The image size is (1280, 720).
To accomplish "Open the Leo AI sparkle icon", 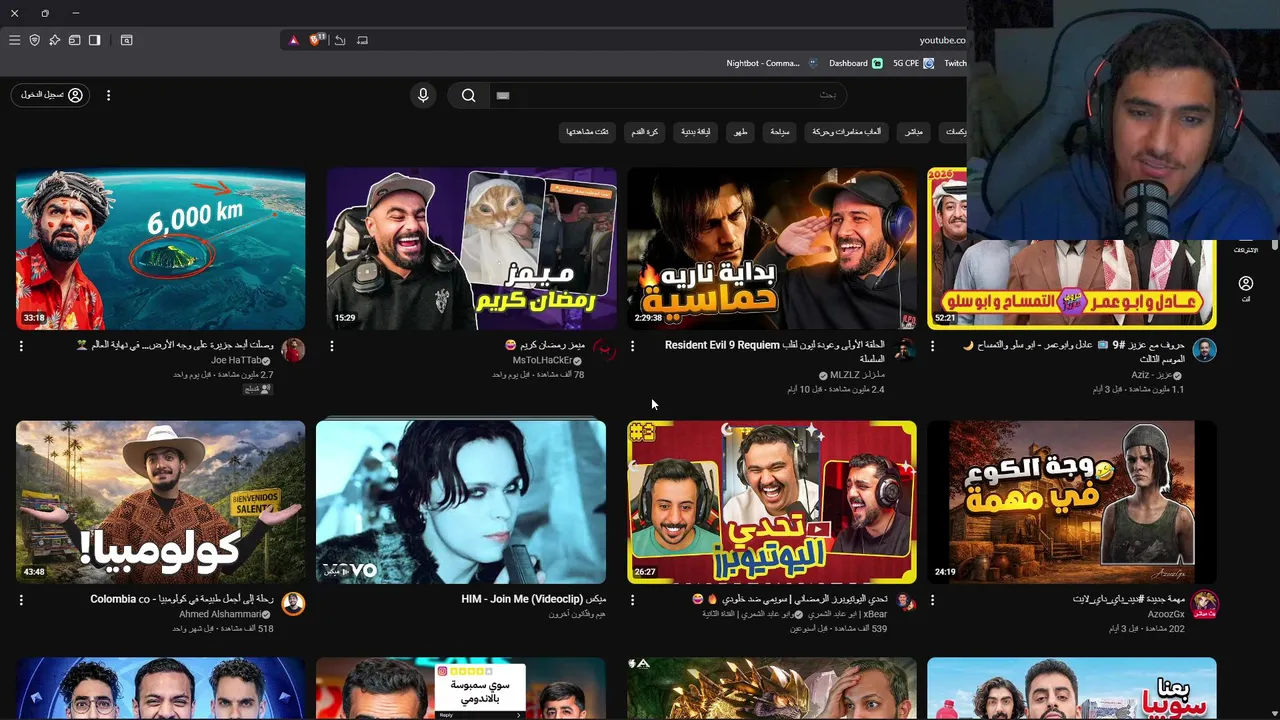I will click(x=54, y=40).
